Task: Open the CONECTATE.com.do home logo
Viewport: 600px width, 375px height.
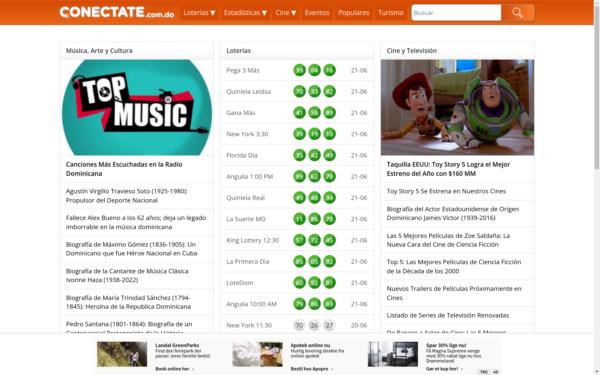Action: click(x=117, y=13)
